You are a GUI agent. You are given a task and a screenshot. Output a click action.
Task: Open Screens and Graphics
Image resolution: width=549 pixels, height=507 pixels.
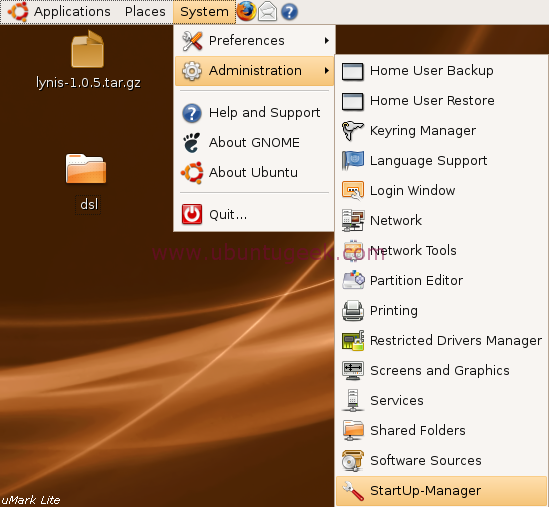(x=442, y=371)
